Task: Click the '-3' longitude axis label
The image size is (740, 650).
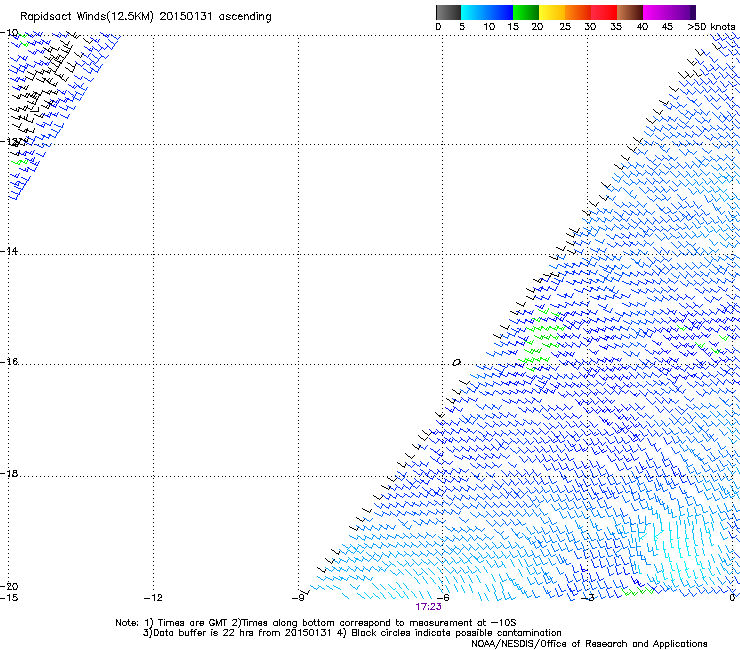Action: click(588, 598)
